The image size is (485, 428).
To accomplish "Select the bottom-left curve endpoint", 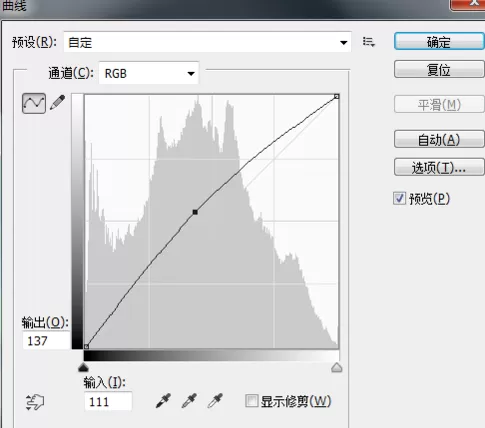I will click(x=86, y=347).
